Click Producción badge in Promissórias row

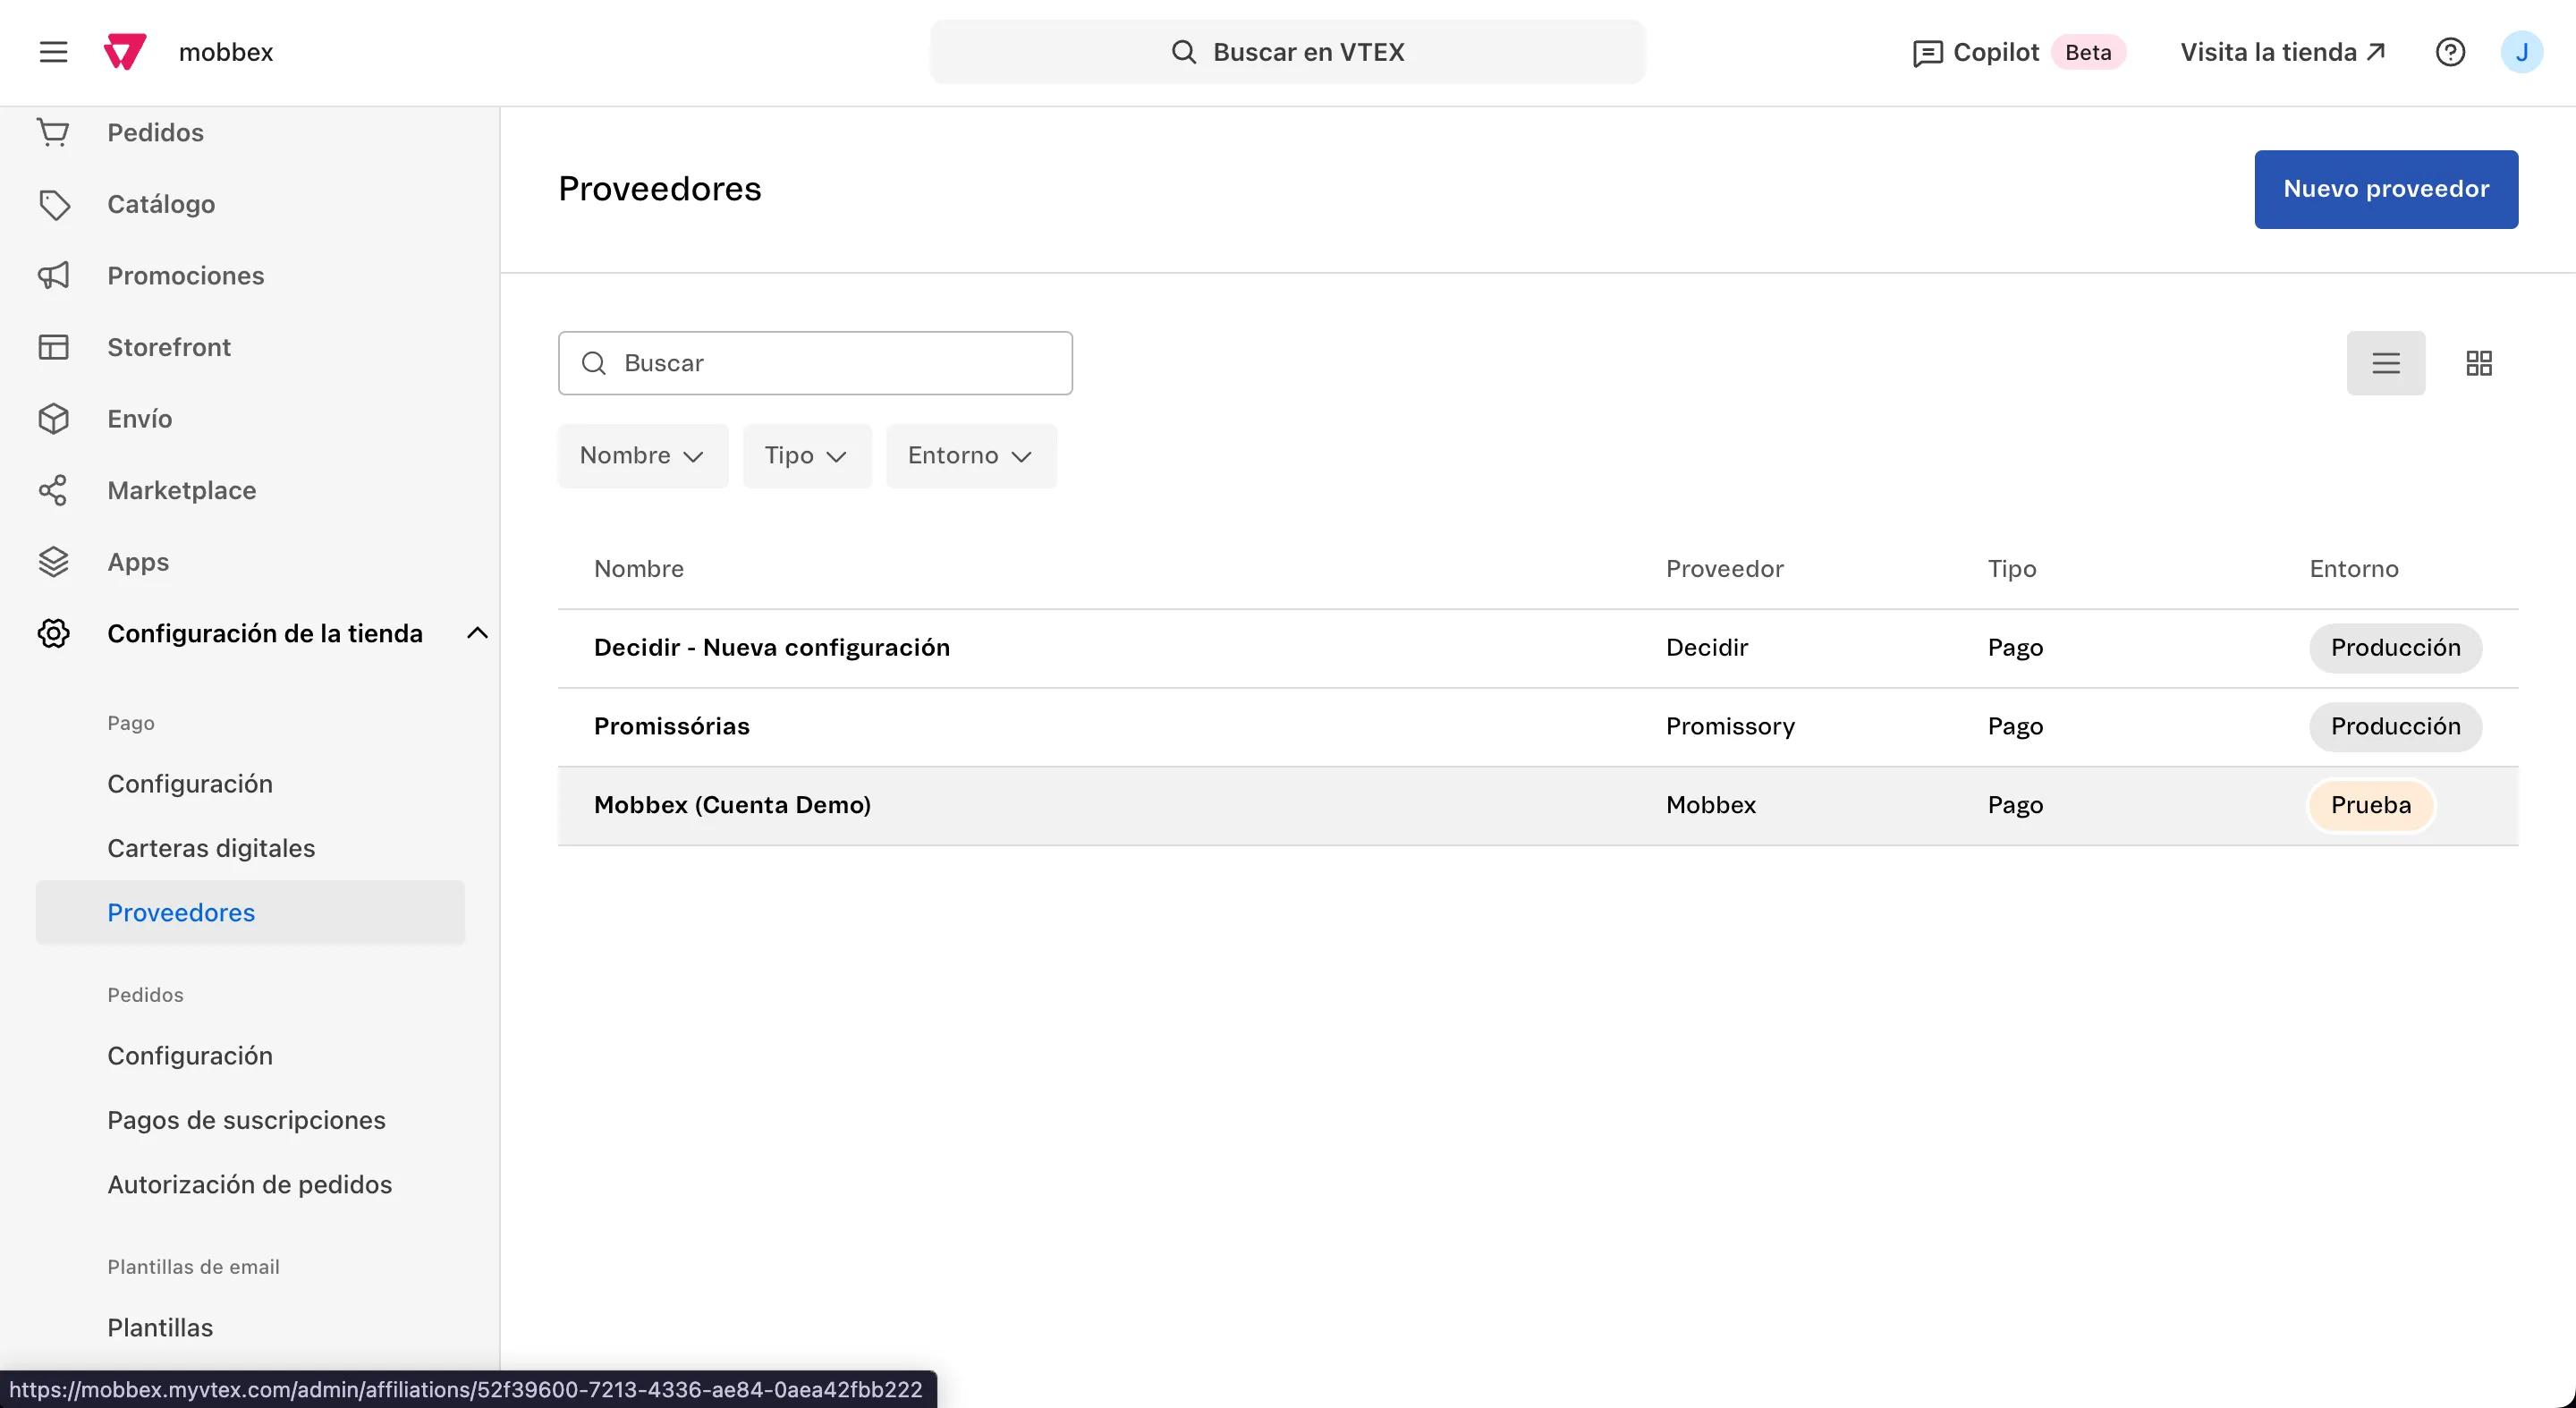point(2396,726)
